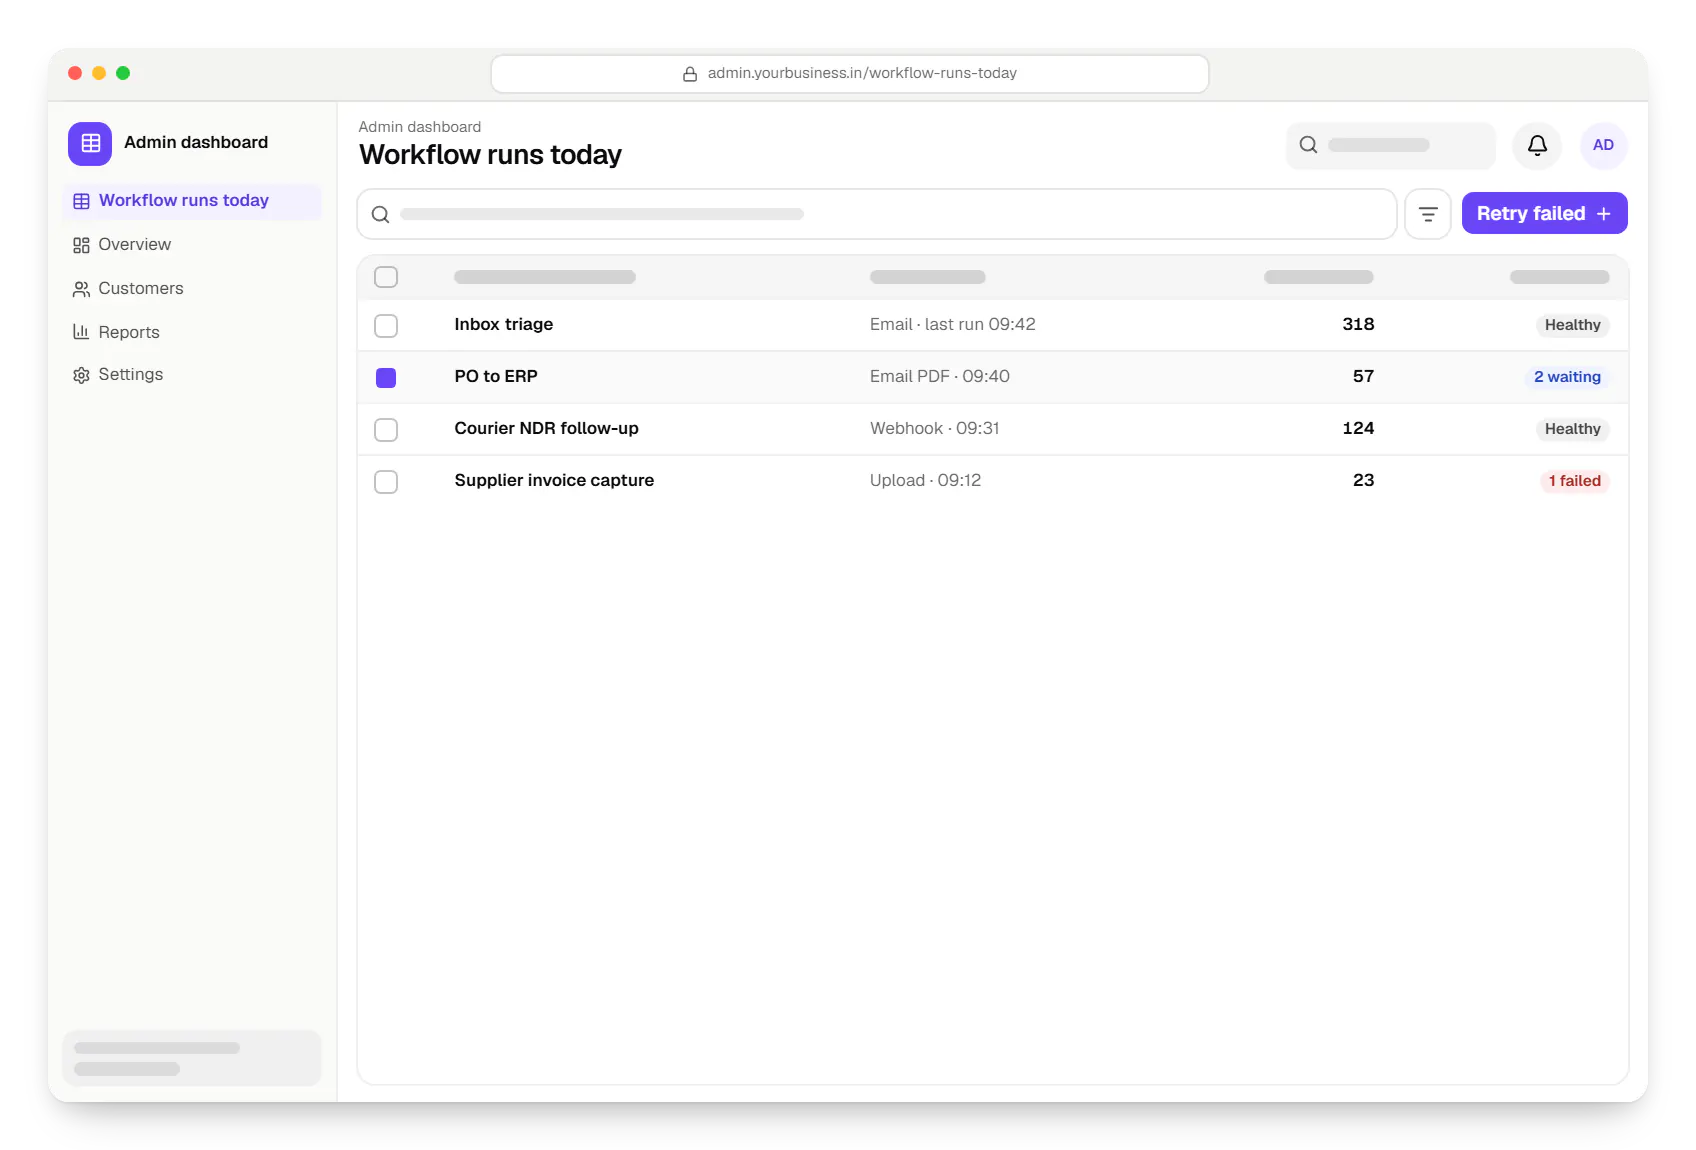Click the Healthy badge for Courier NDR
1696x1150 pixels.
1572,429
